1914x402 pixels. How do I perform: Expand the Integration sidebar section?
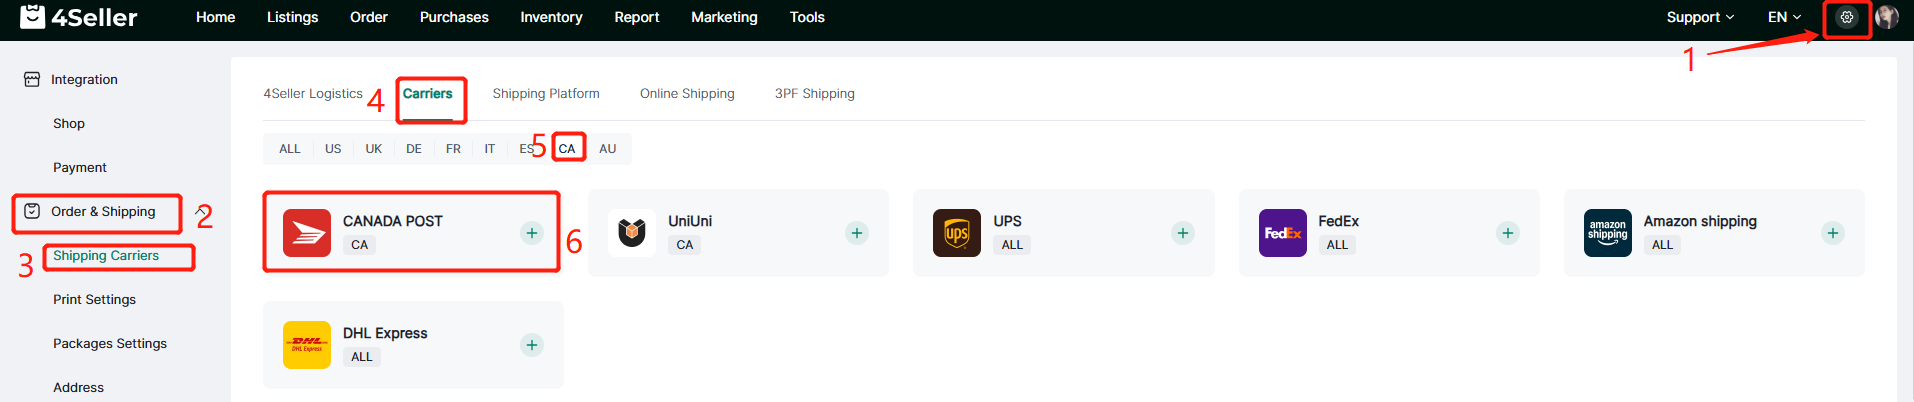(84, 79)
